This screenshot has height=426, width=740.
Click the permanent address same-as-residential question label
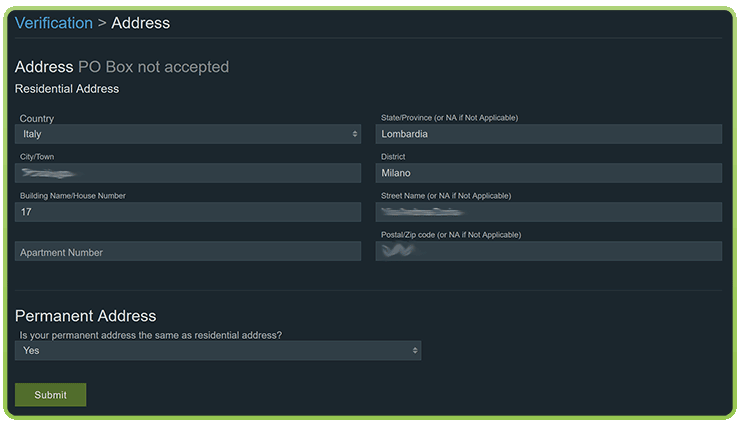tap(151, 335)
